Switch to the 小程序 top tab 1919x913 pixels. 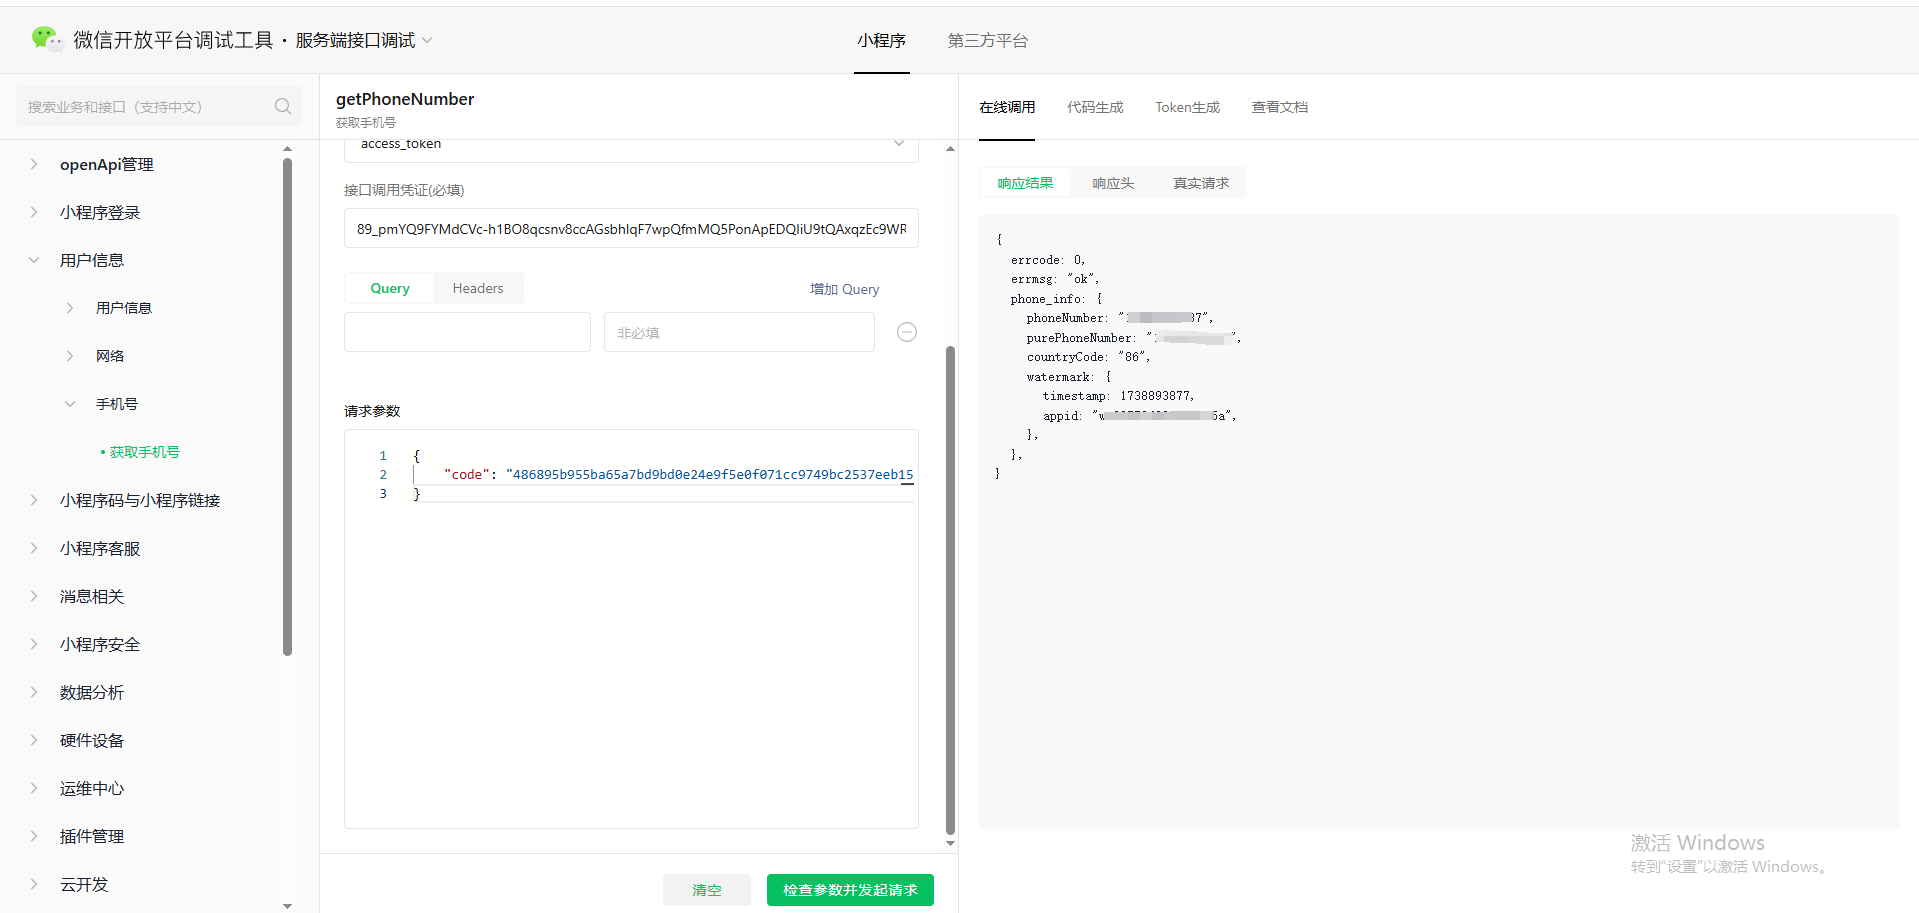pos(881,40)
